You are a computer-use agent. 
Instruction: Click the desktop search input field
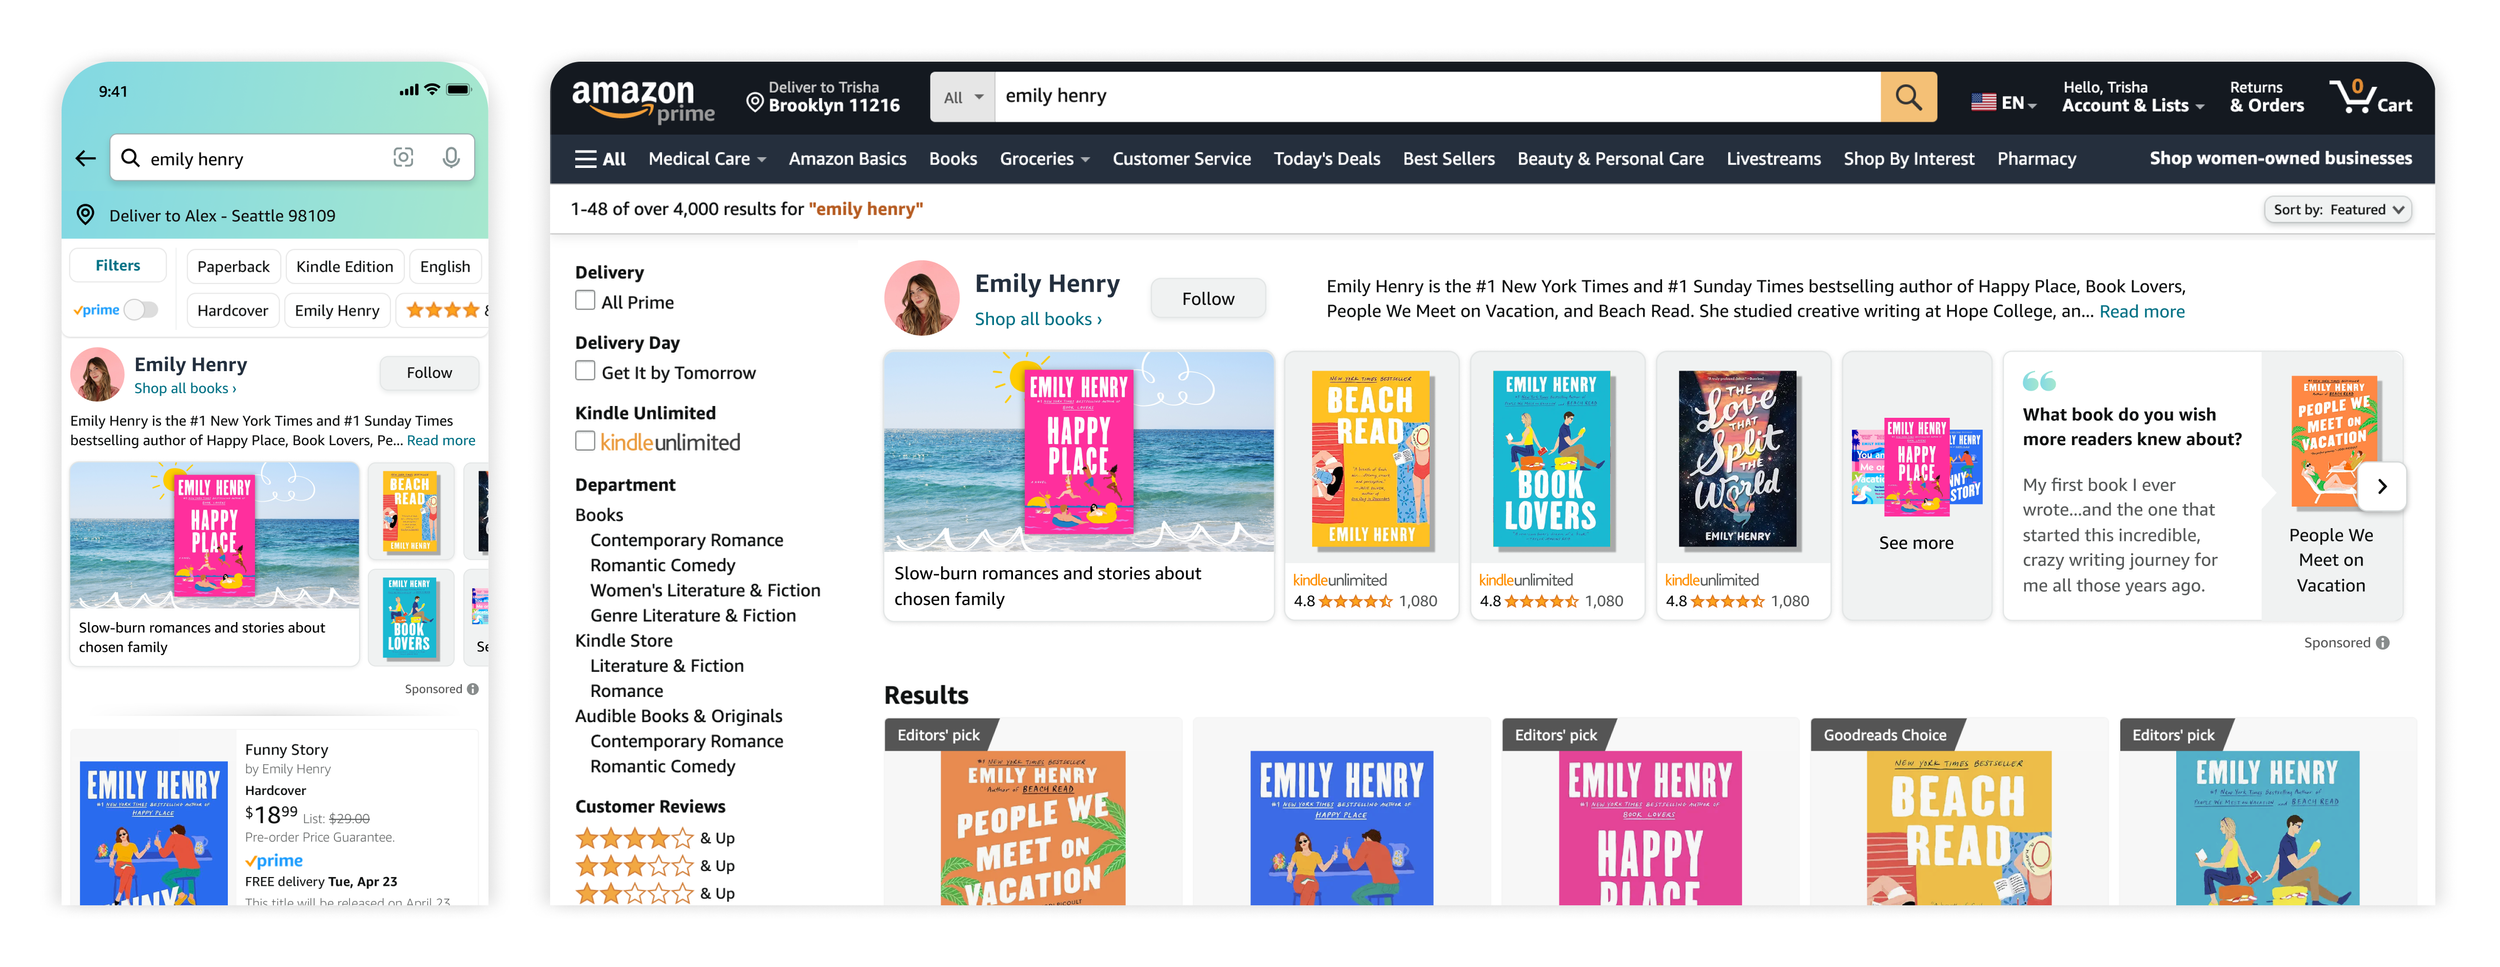click(x=1438, y=97)
